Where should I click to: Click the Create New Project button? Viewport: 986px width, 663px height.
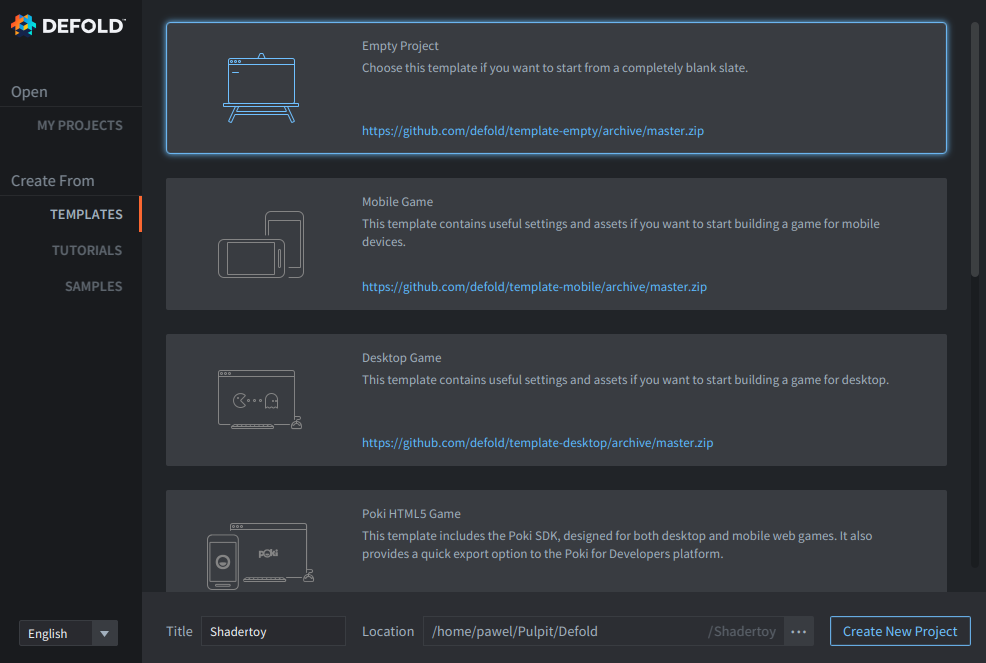[x=900, y=631]
